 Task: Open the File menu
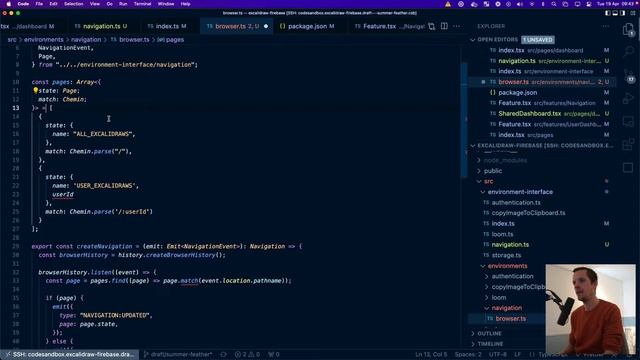click(x=39, y=4)
